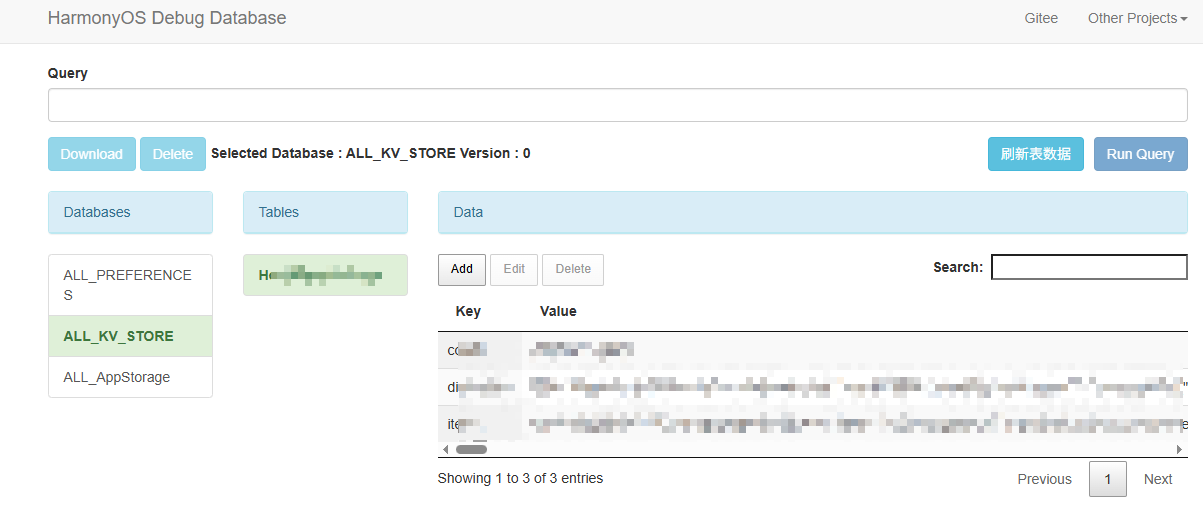
Task: Execute with the Run Query button
Action: pyautogui.click(x=1140, y=154)
